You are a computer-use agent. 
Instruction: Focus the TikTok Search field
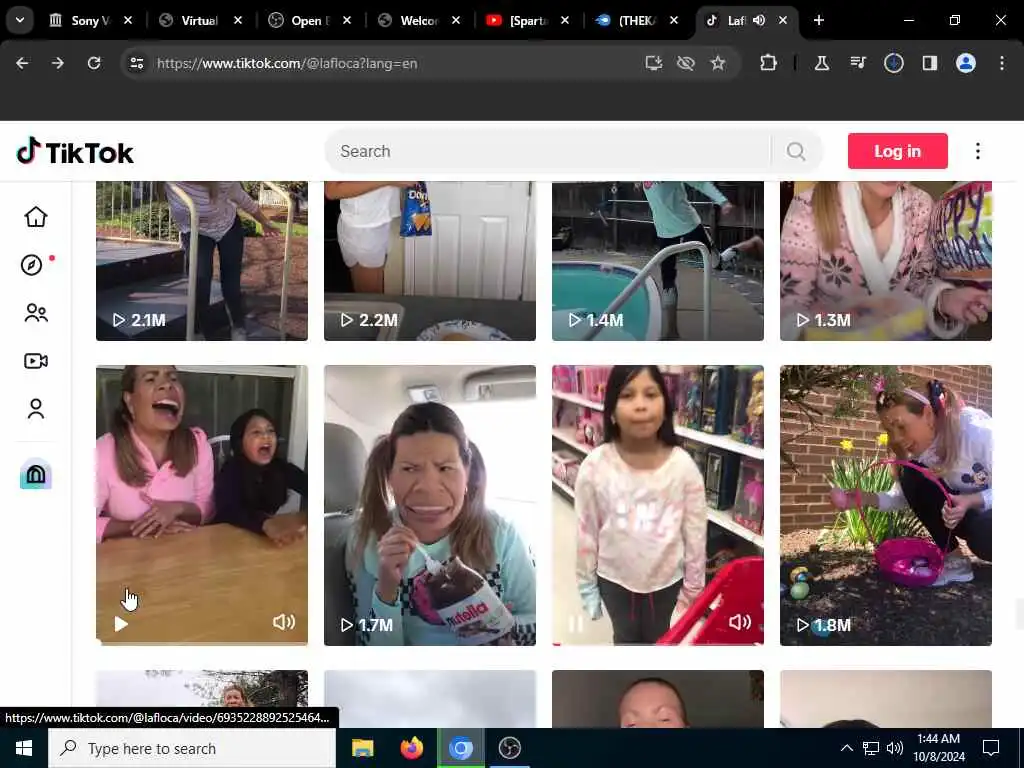tap(547, 152)
